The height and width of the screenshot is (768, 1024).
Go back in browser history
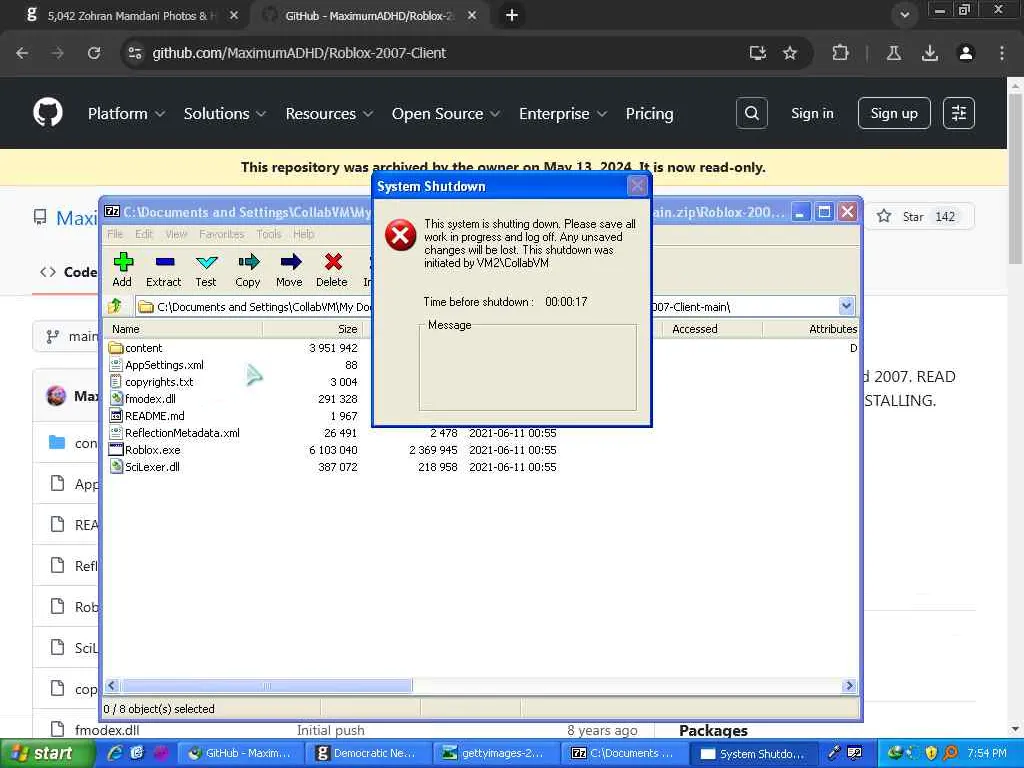(22, 53)
